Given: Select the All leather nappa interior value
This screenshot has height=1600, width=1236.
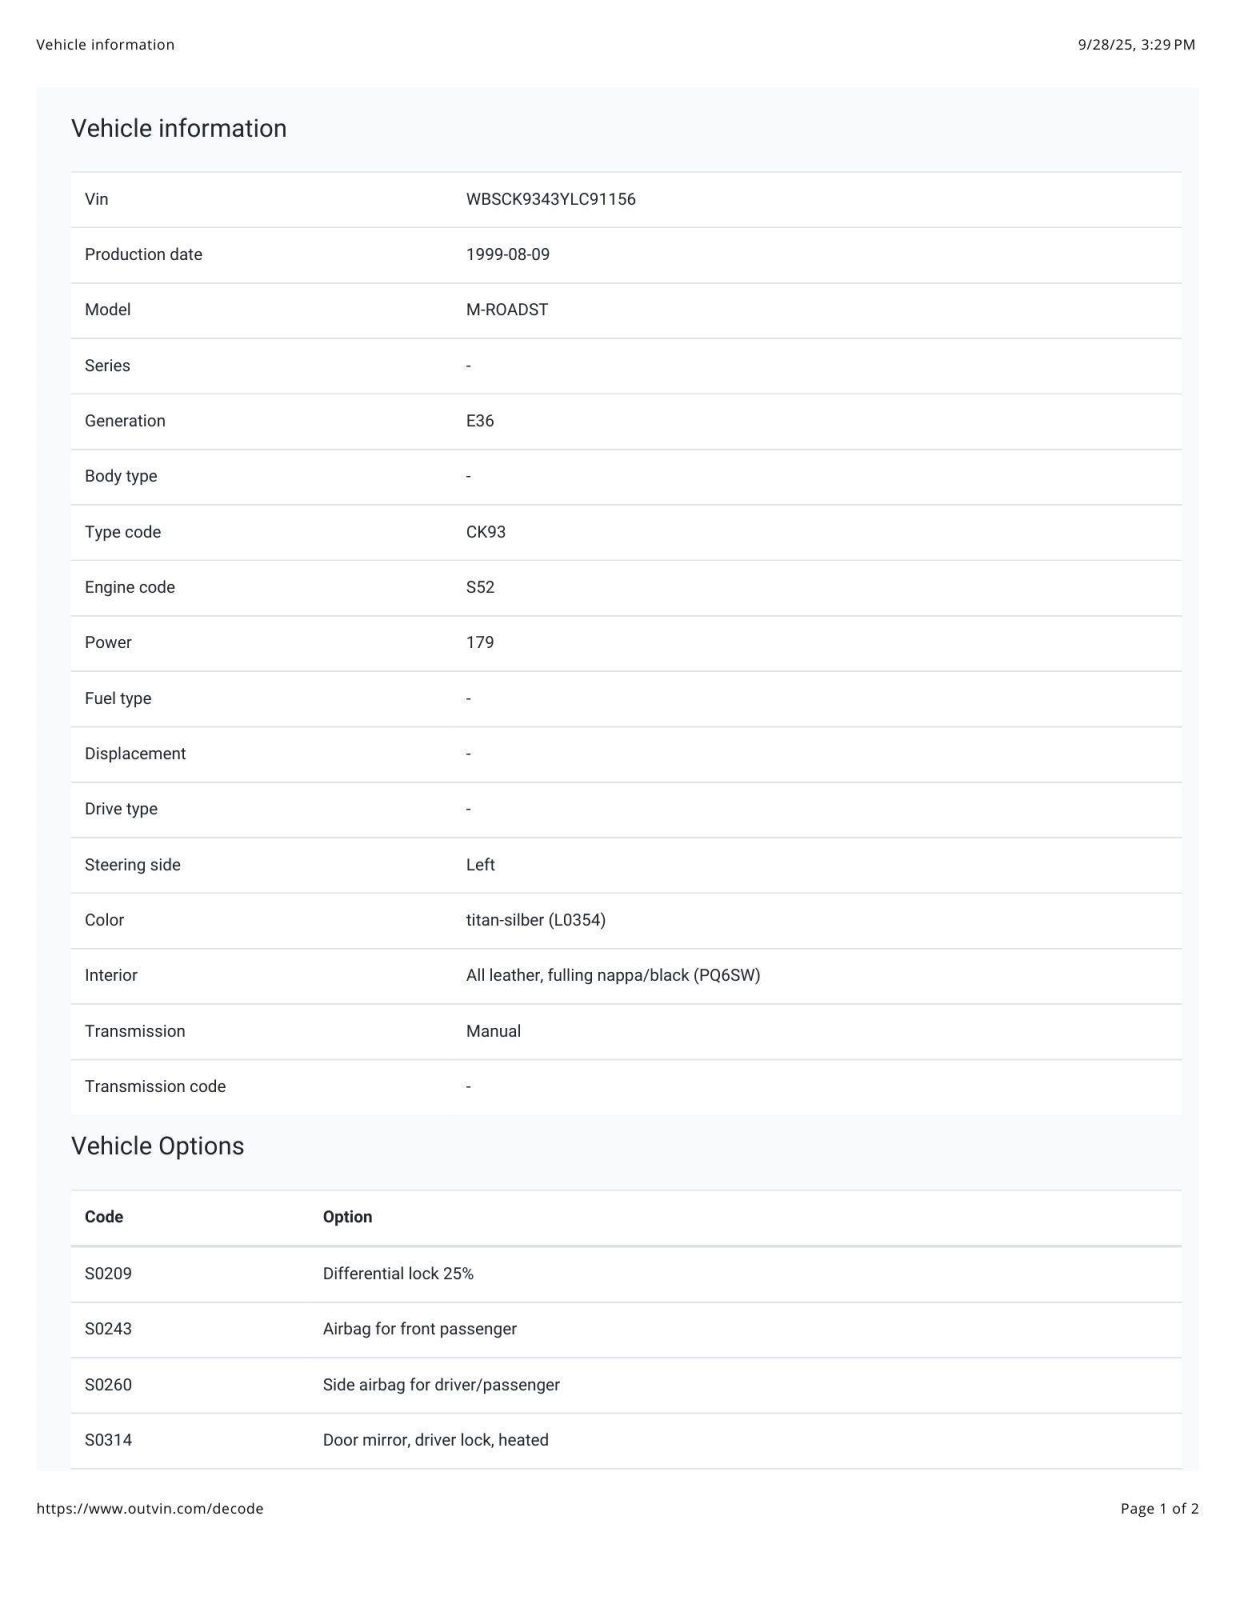Looking at the screenshot, I should pyautogui.click(x=612, y=975).
